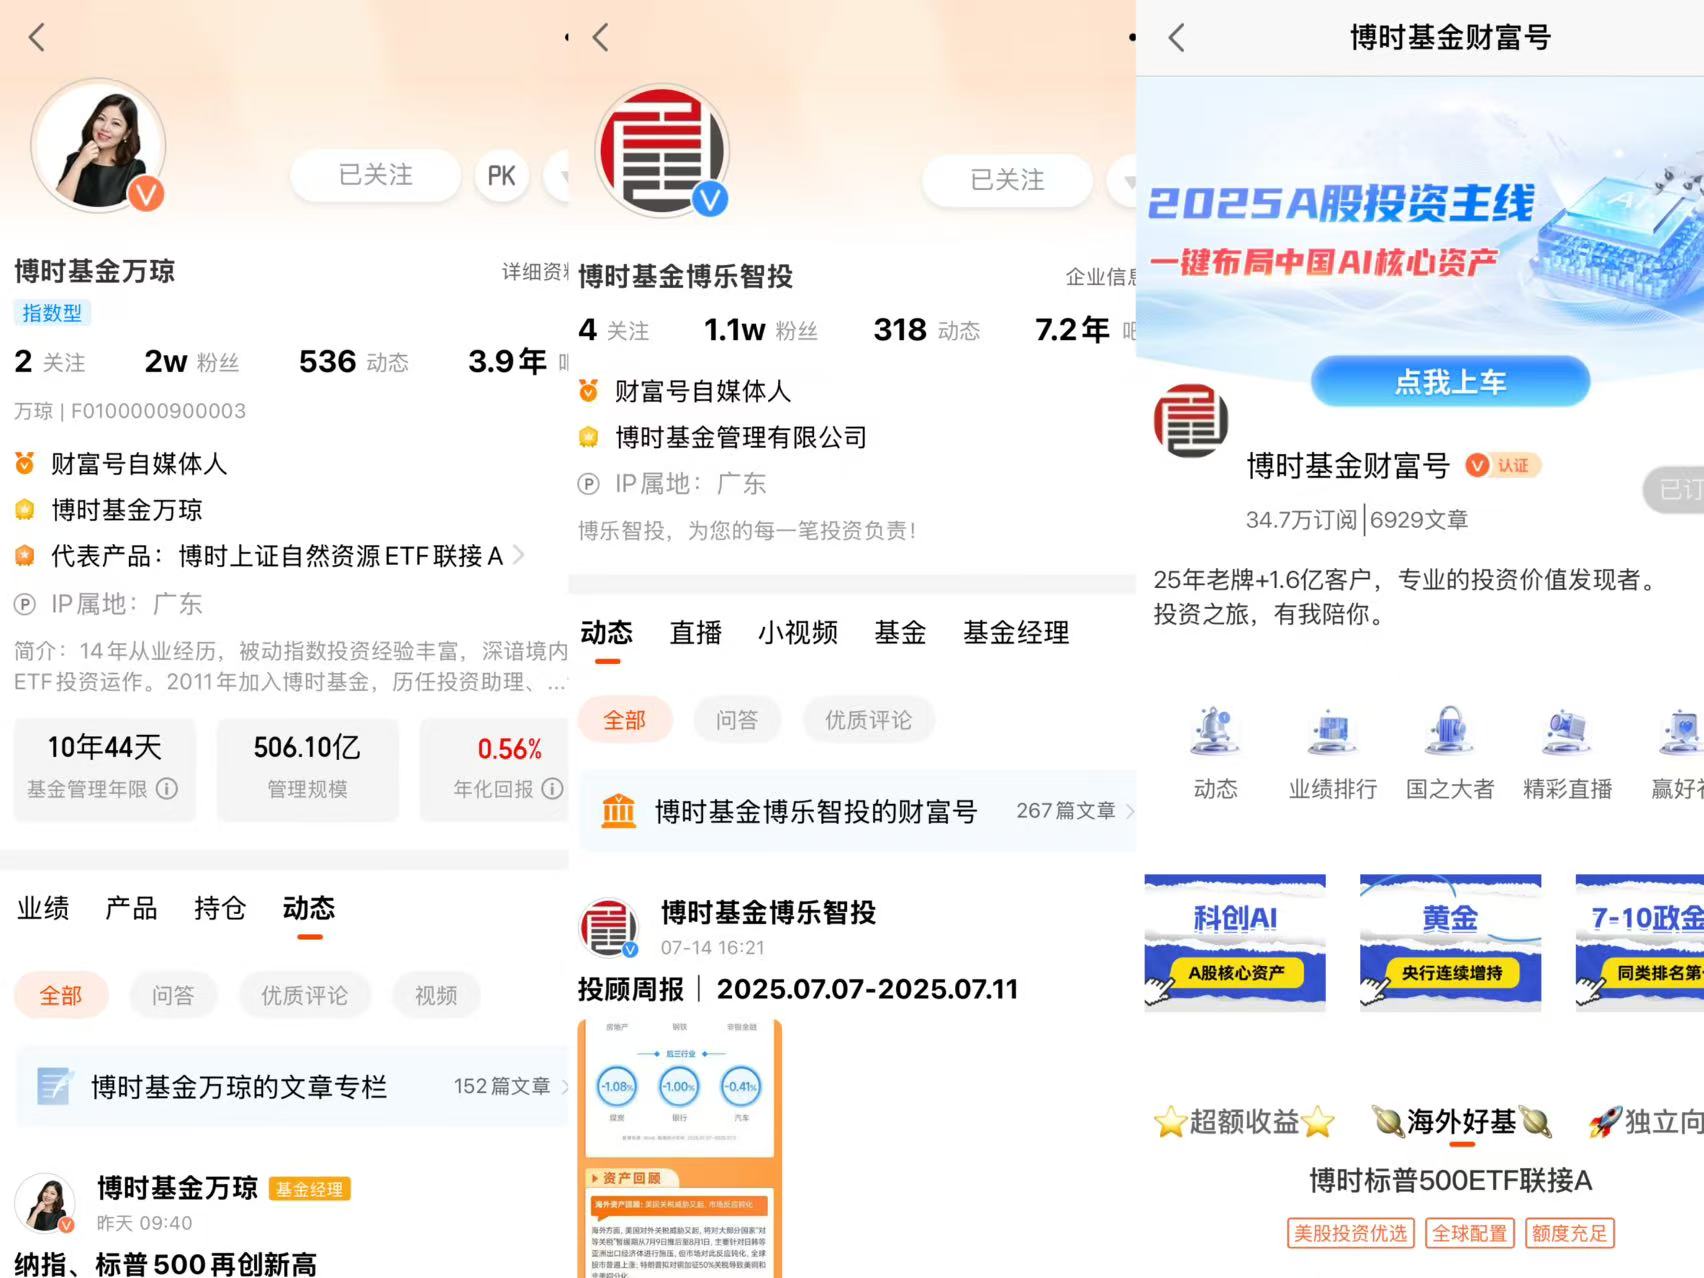Switch to 基金 tab on 博乐智投 profile
This screenshot has width=1704, height=1278.
pyautogui.click(x=900, y=632)
